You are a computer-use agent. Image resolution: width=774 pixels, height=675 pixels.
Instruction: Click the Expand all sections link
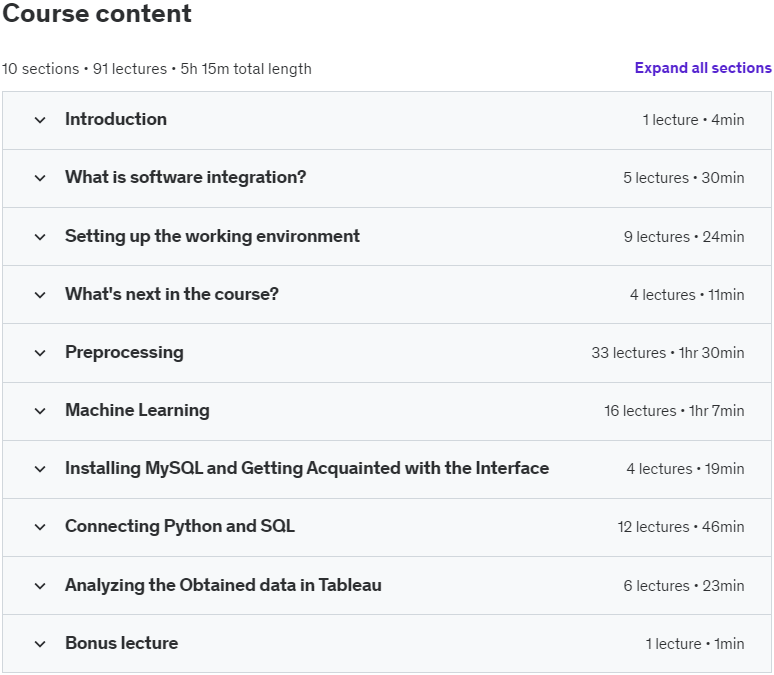703,68
